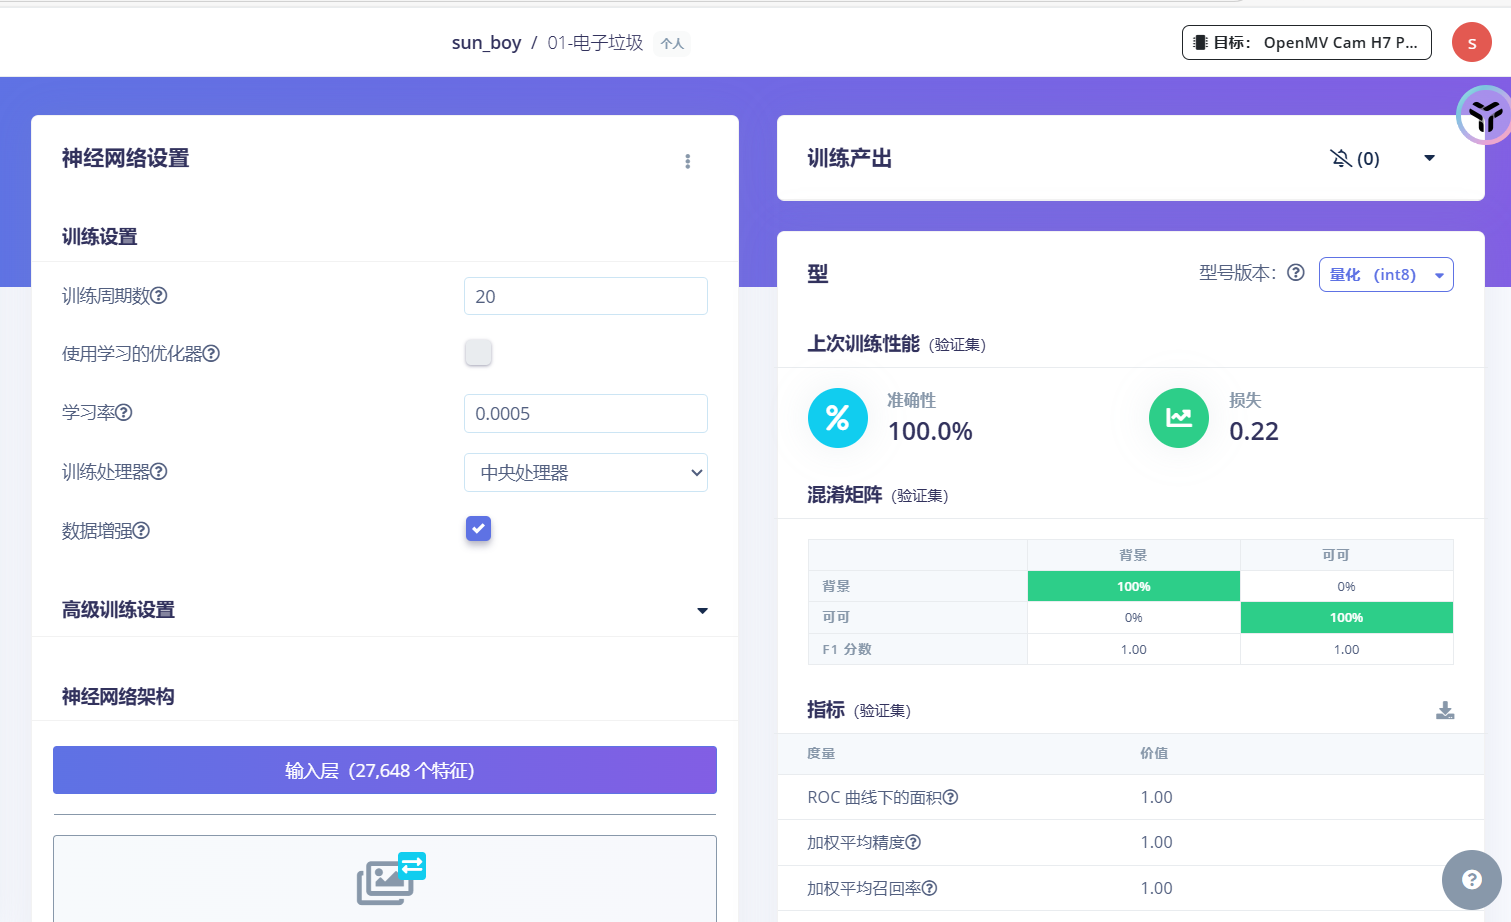Click the 价值 column header
The image size is (1511, 922).
click(x=1154, y=753)
